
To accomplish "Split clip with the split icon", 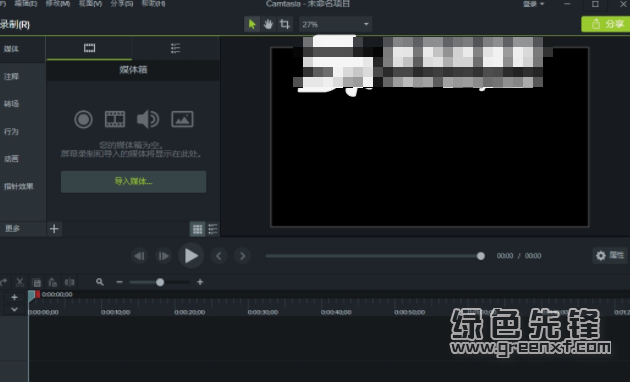I will 70,282.
